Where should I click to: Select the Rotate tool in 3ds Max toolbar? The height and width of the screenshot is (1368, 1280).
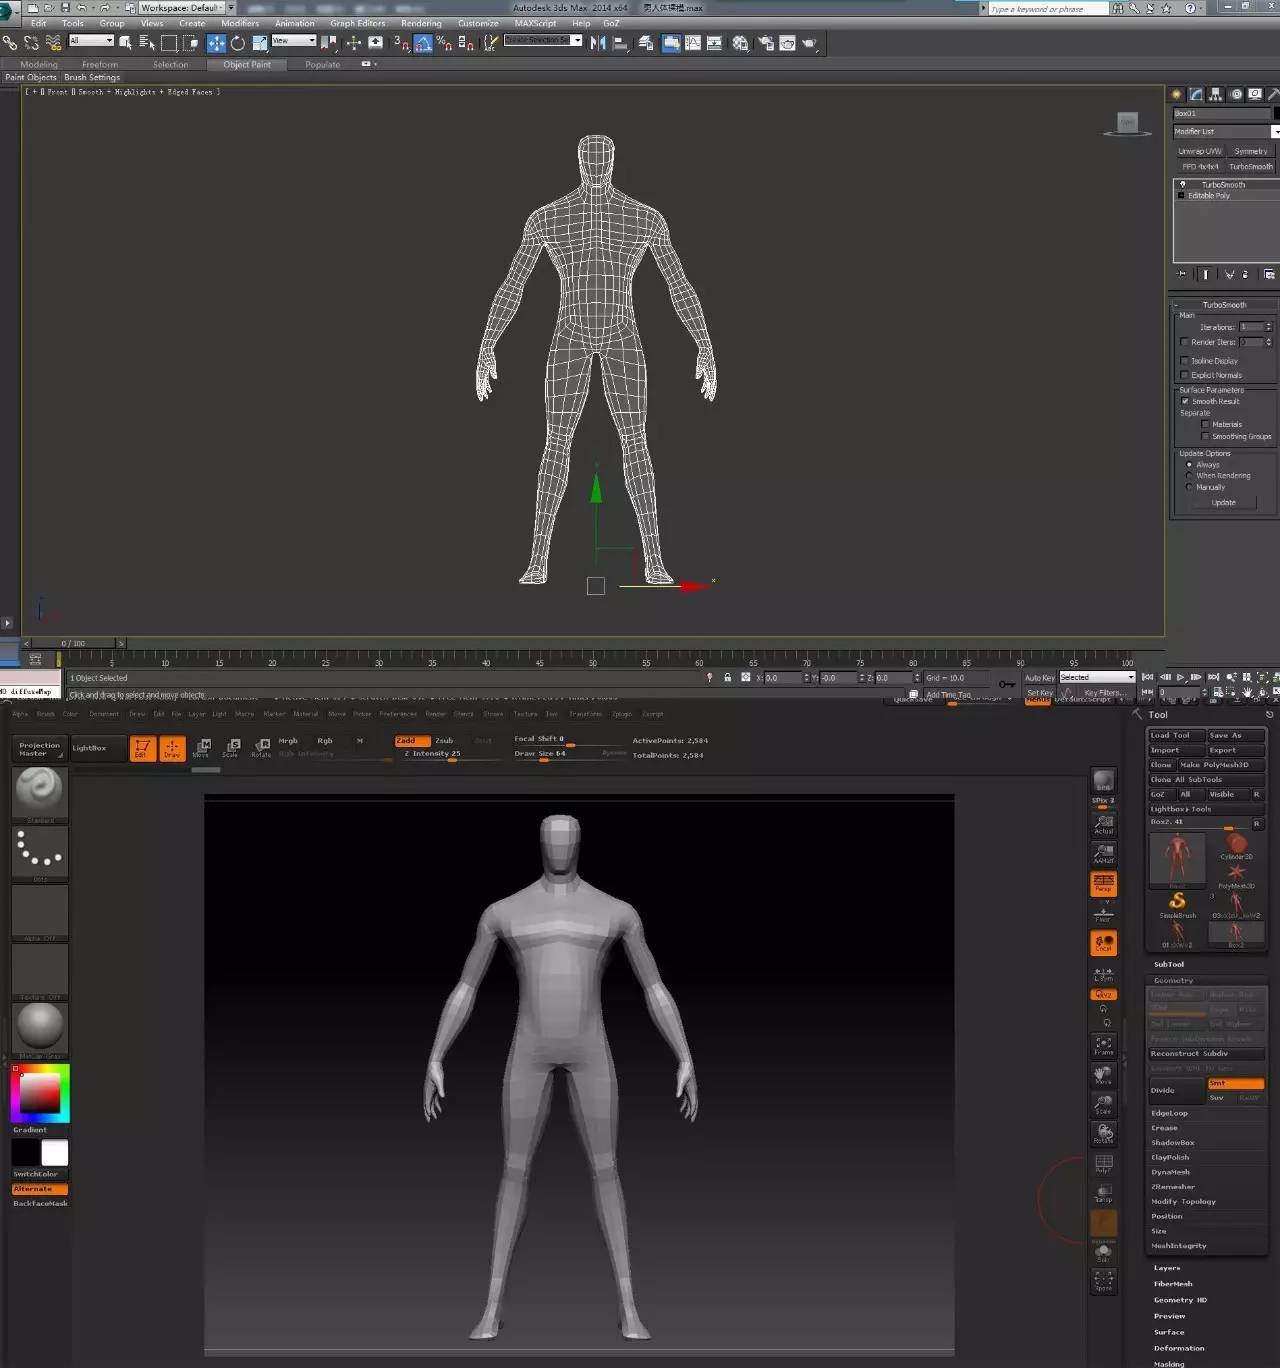click(238, 43)
